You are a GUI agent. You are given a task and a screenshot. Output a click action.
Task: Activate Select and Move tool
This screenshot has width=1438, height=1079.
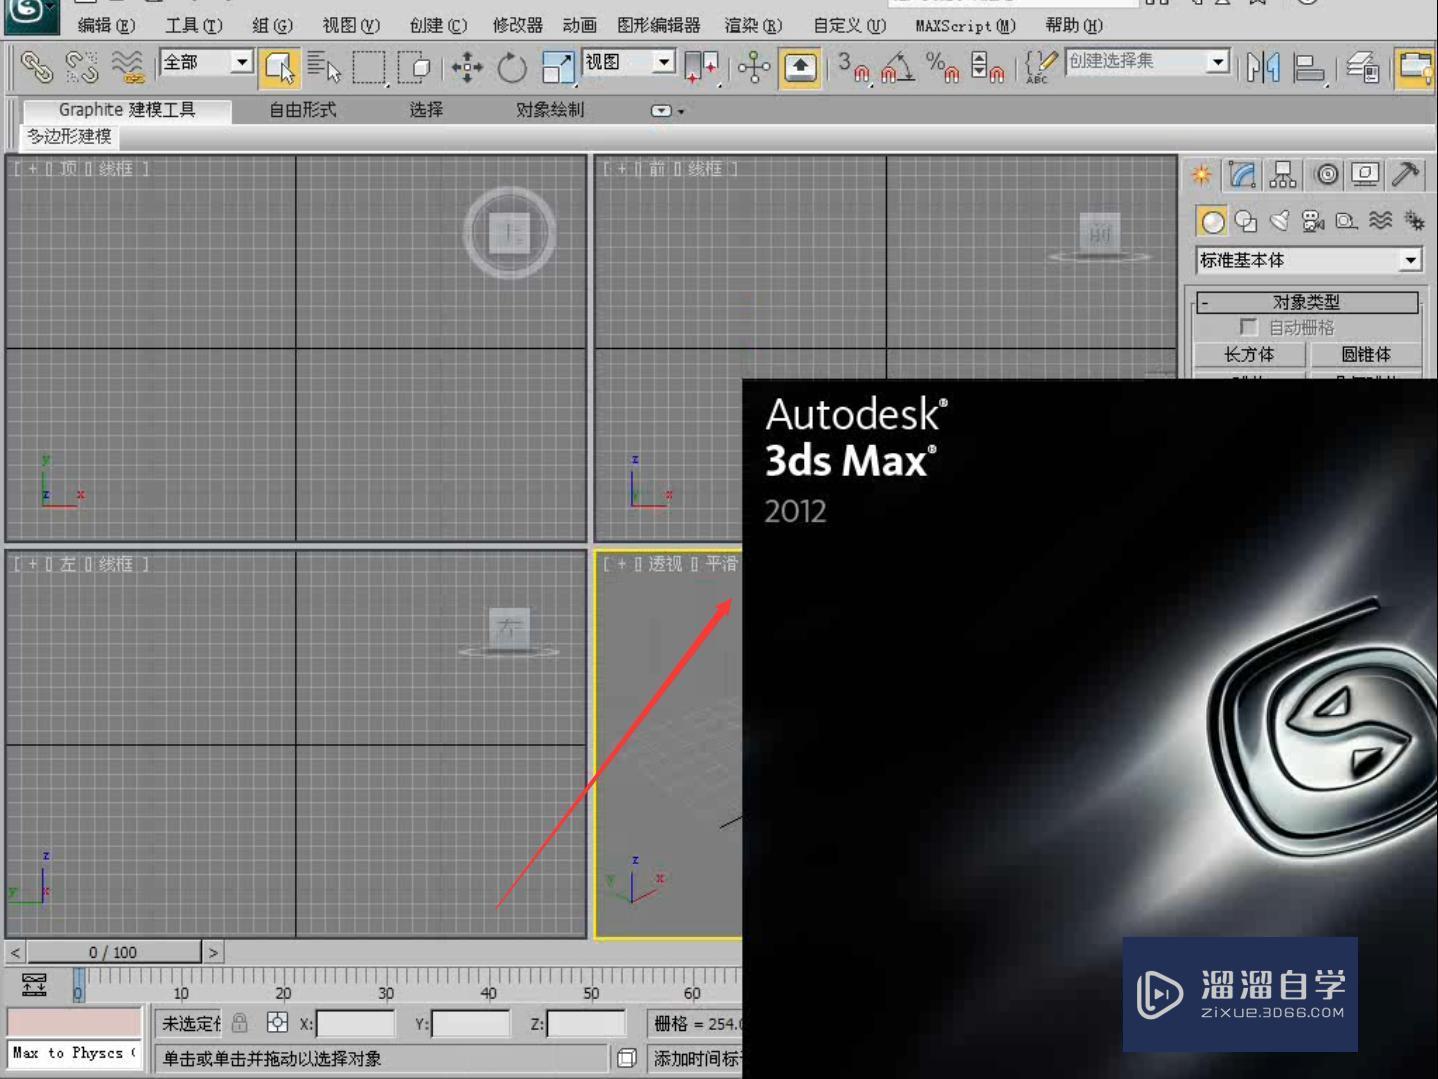pyautogui.click(x=466, y=67)
